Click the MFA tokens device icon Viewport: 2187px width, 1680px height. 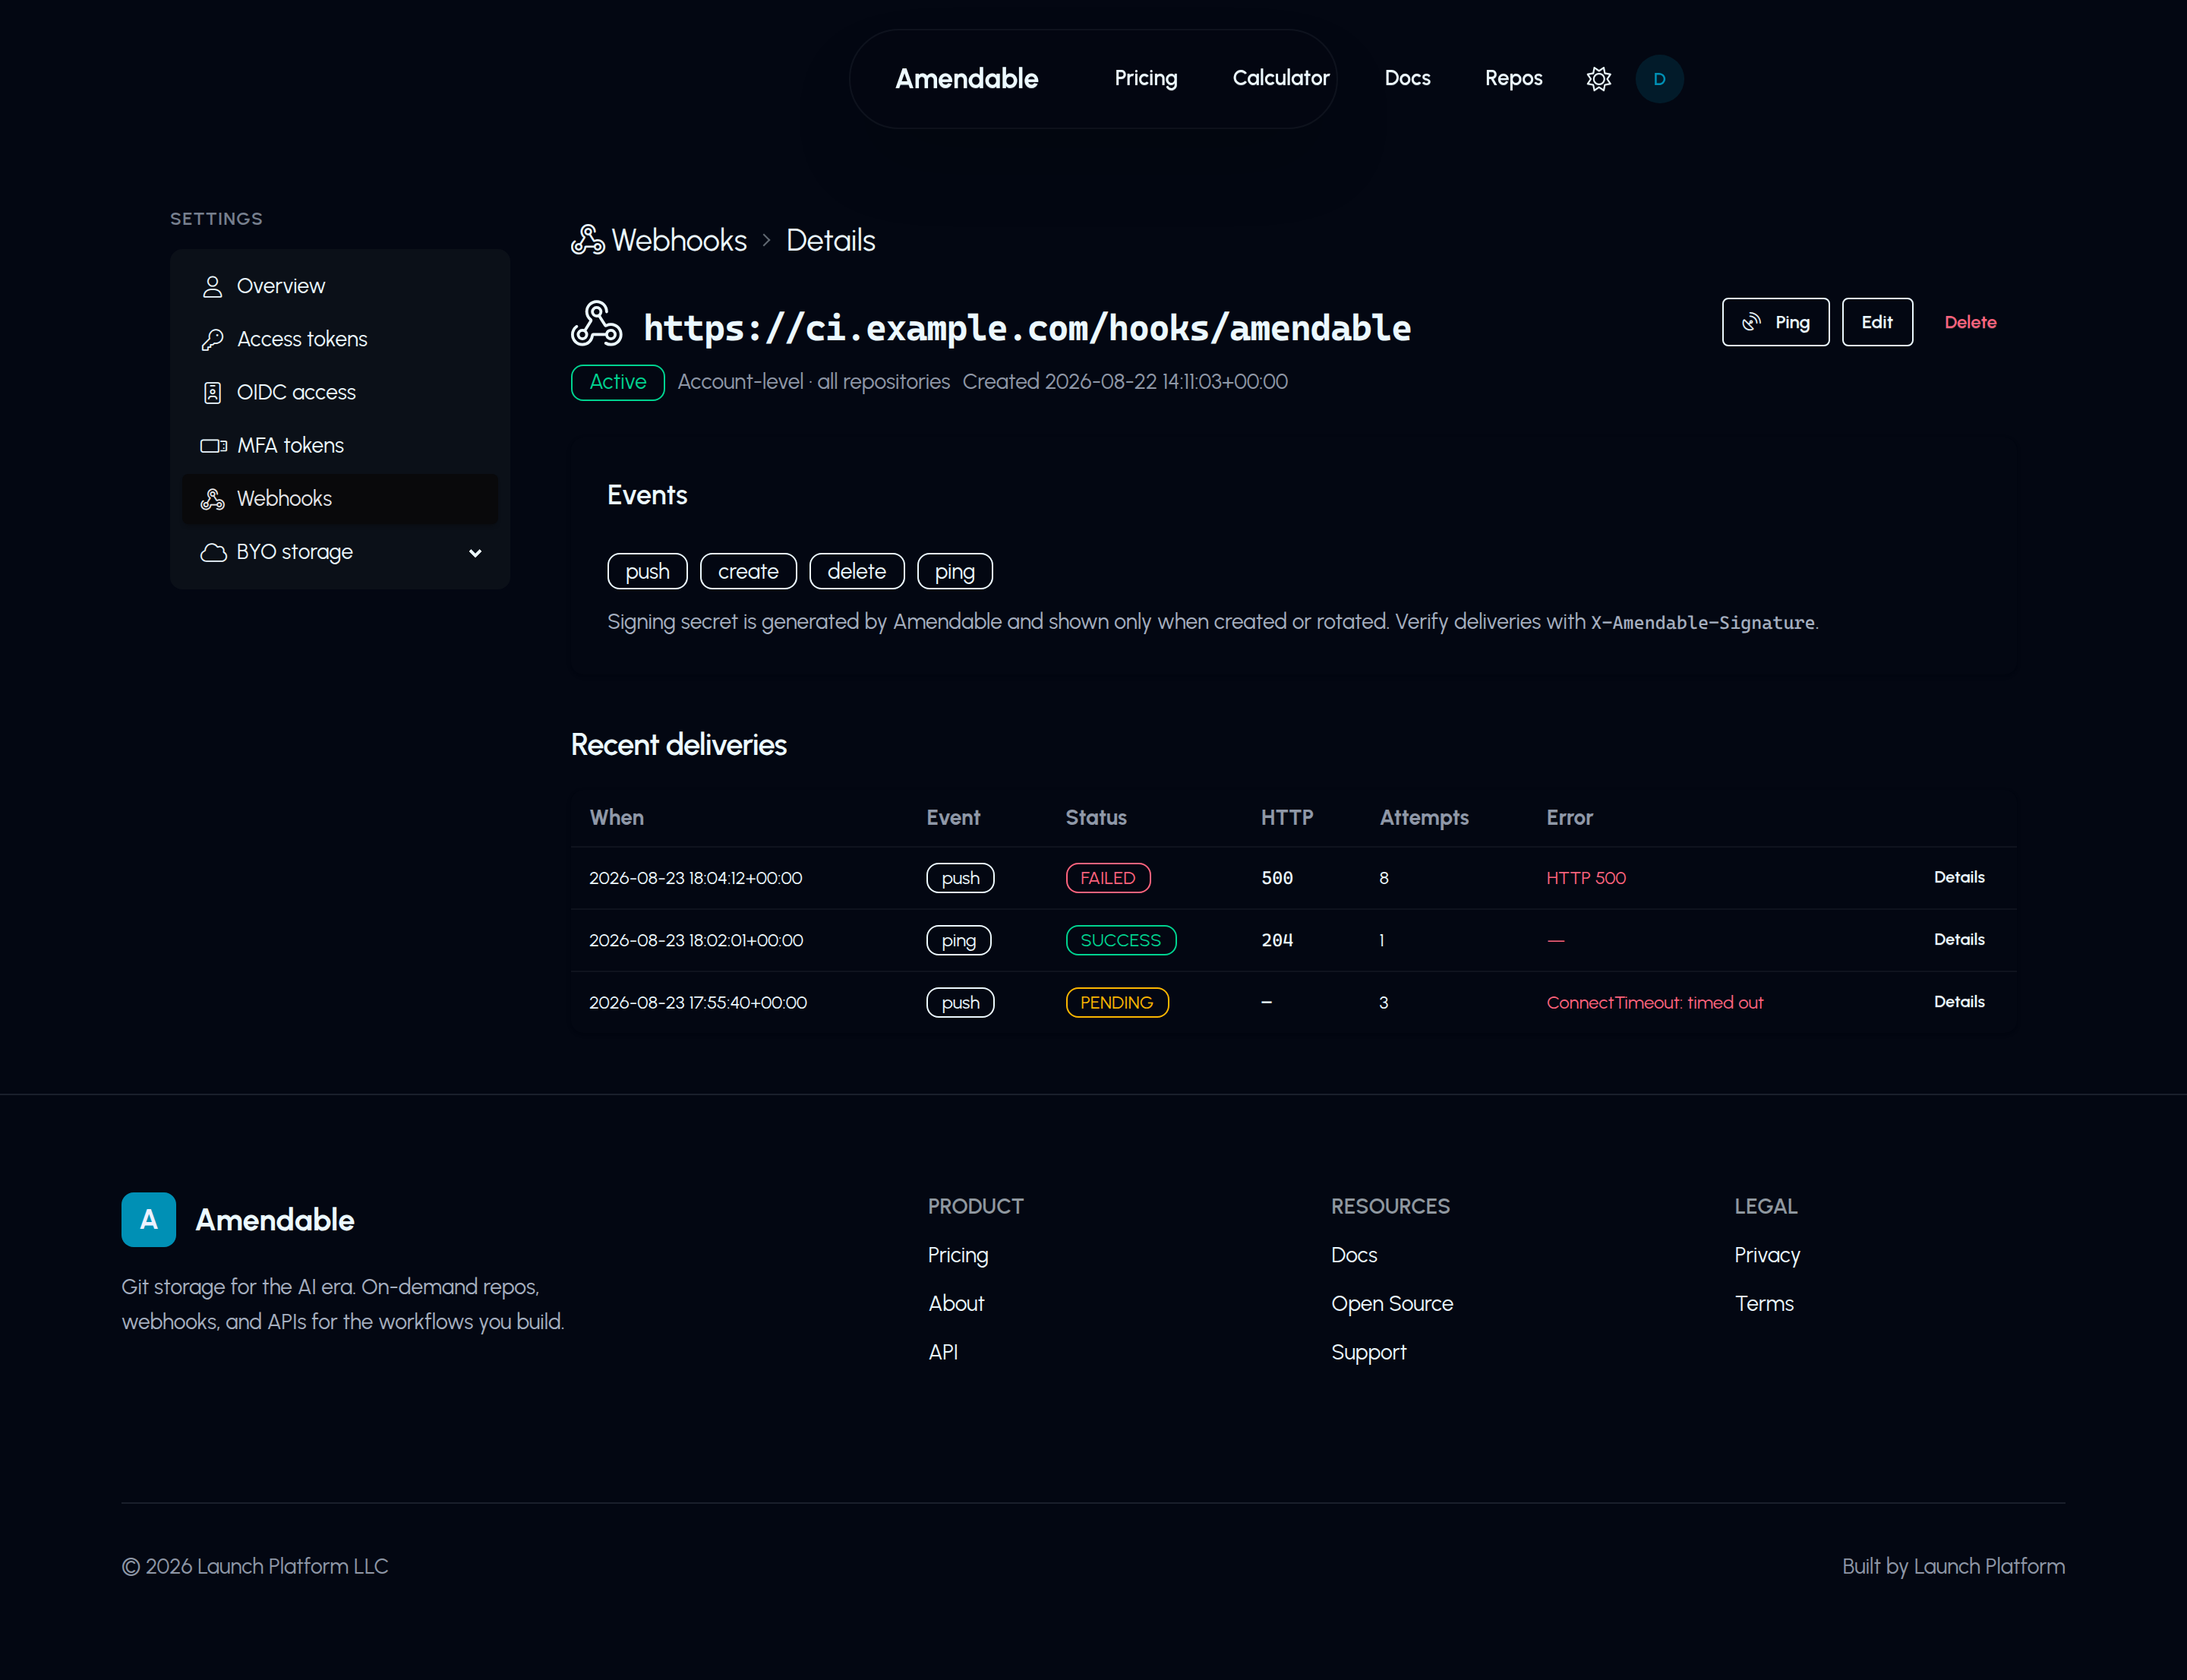tap(213, 446)
